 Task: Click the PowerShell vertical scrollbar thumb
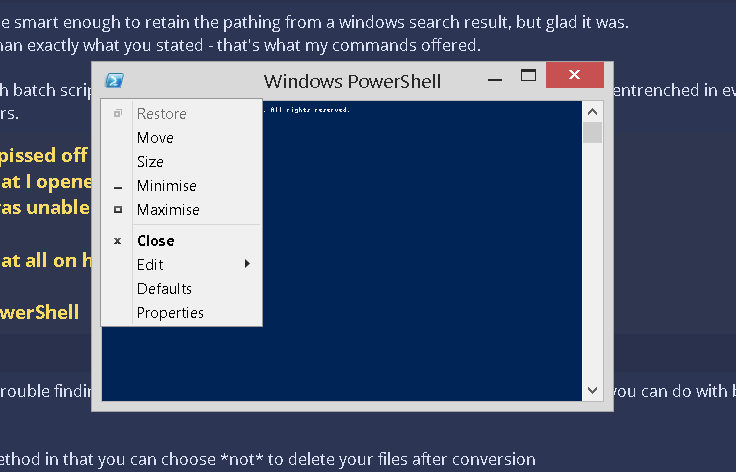(592, 133)
